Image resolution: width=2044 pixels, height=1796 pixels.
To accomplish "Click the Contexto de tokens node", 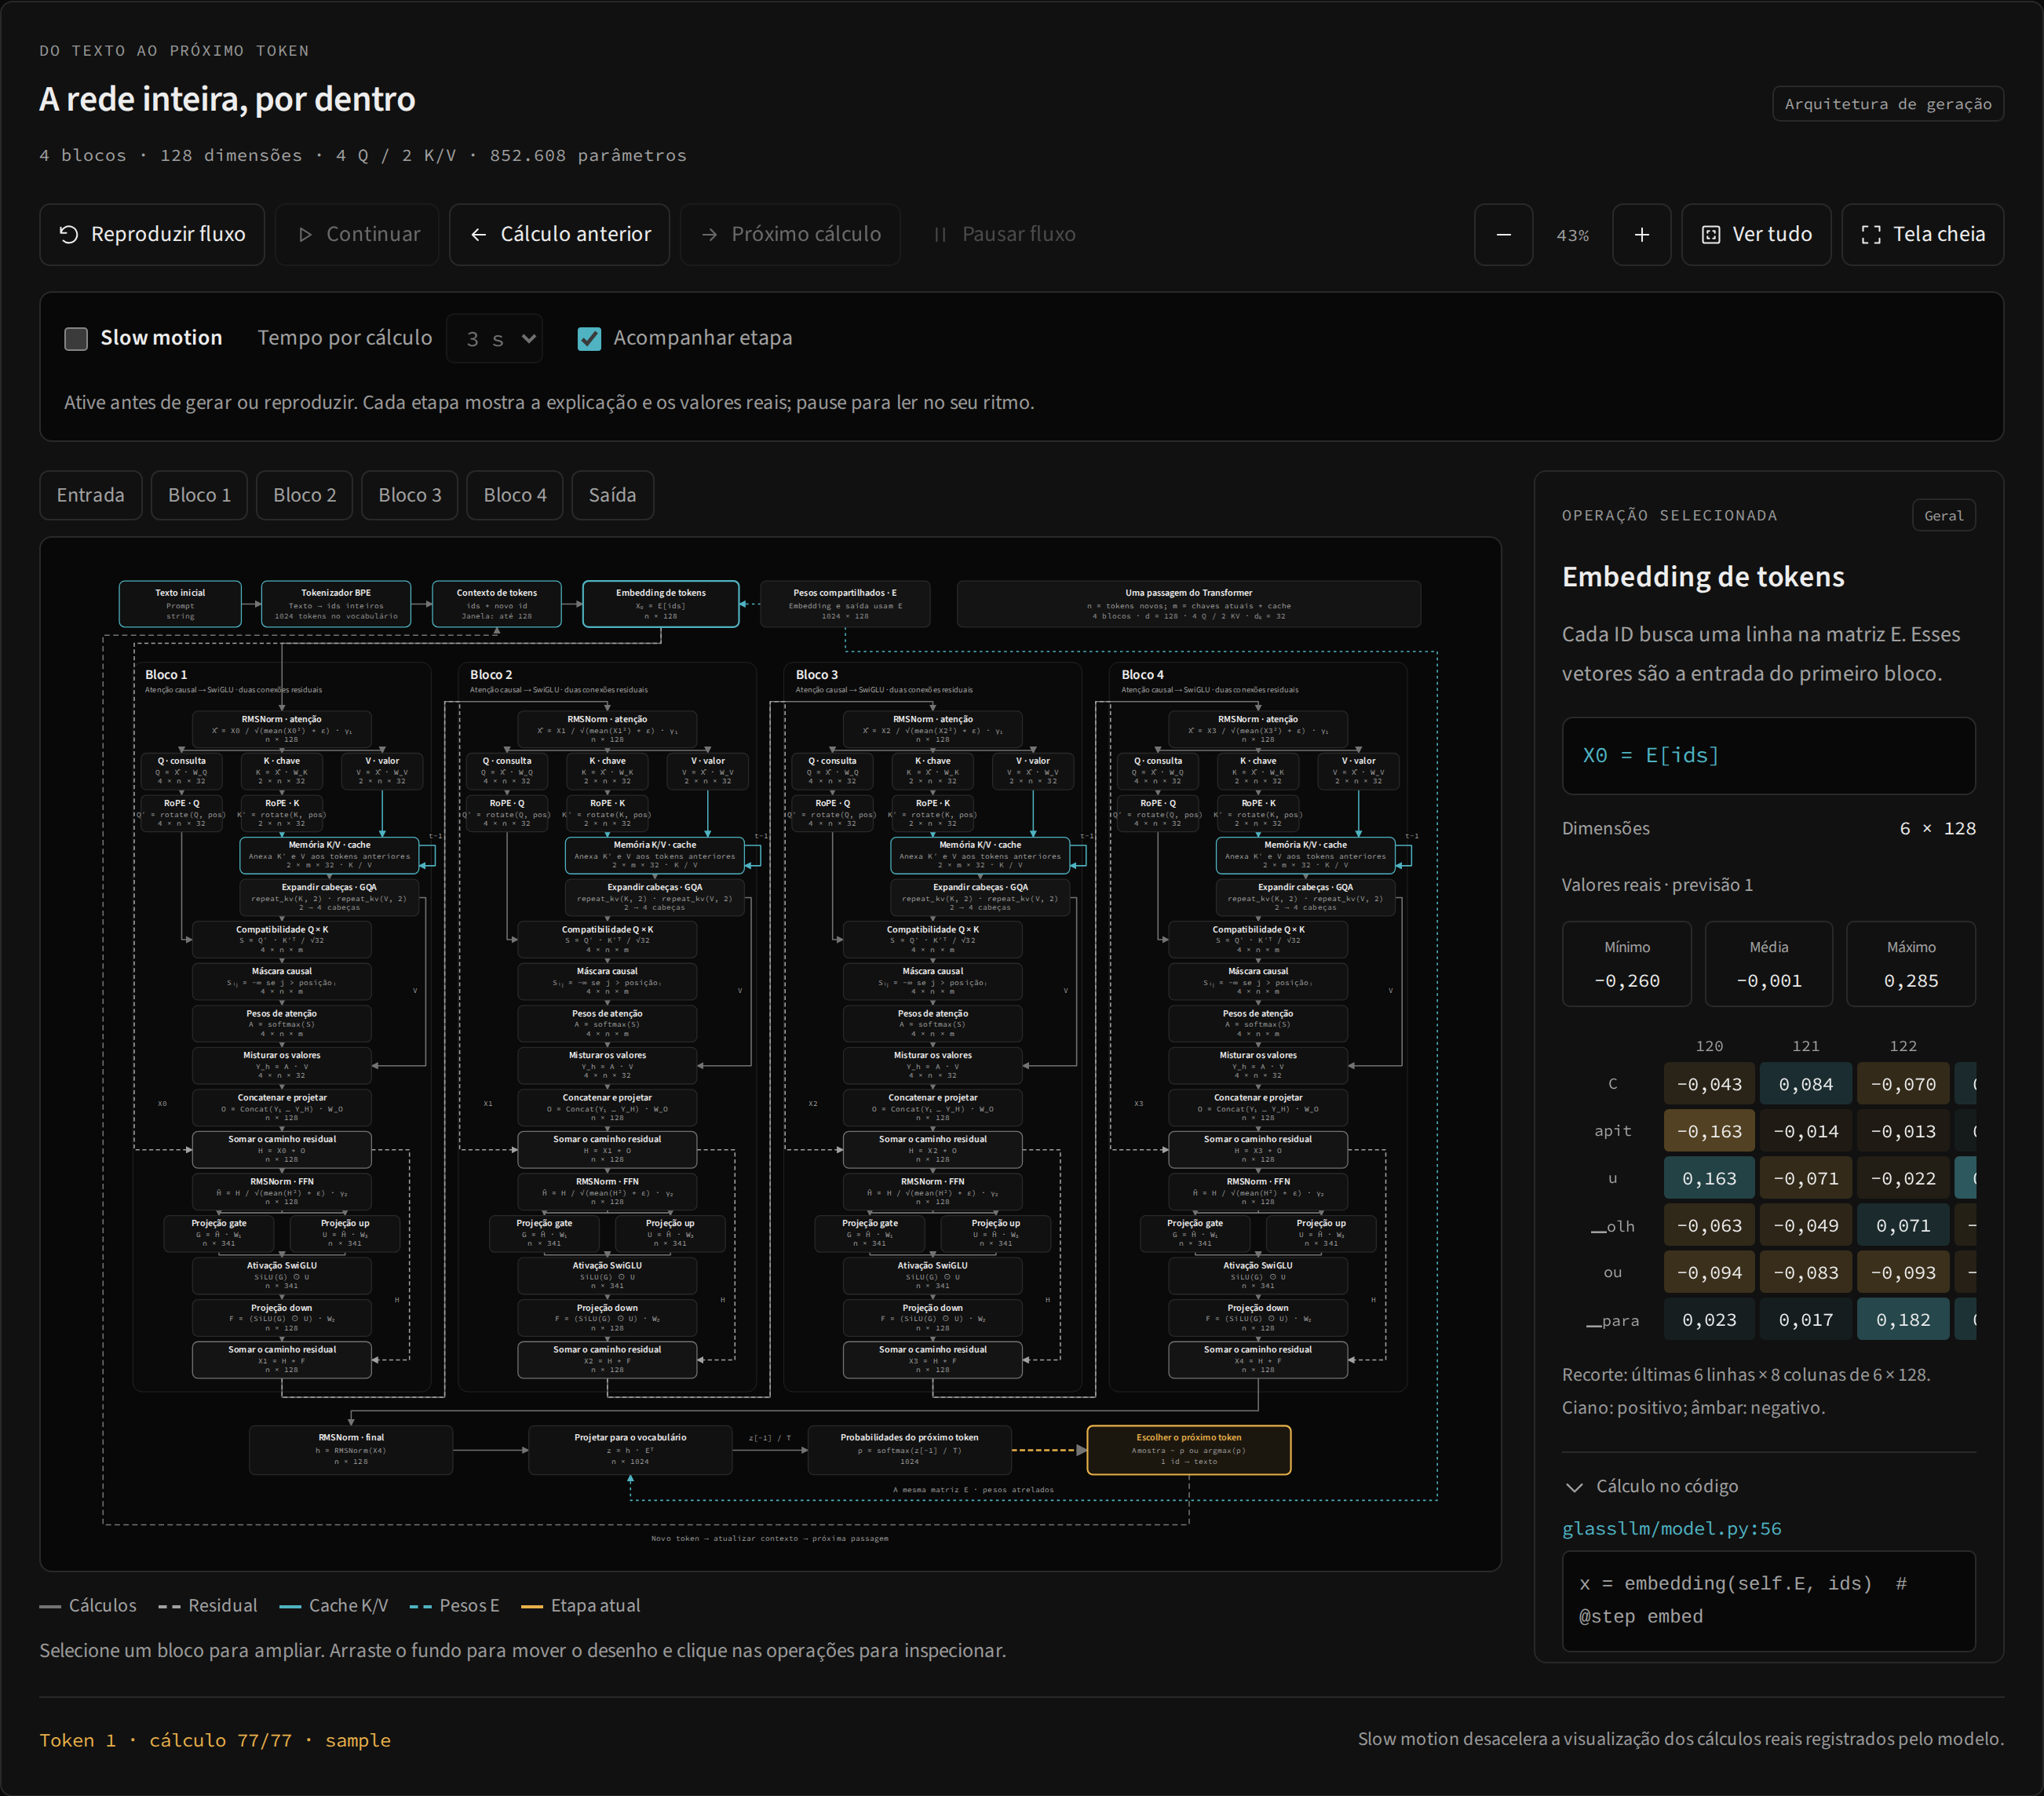I will (496, 604).
